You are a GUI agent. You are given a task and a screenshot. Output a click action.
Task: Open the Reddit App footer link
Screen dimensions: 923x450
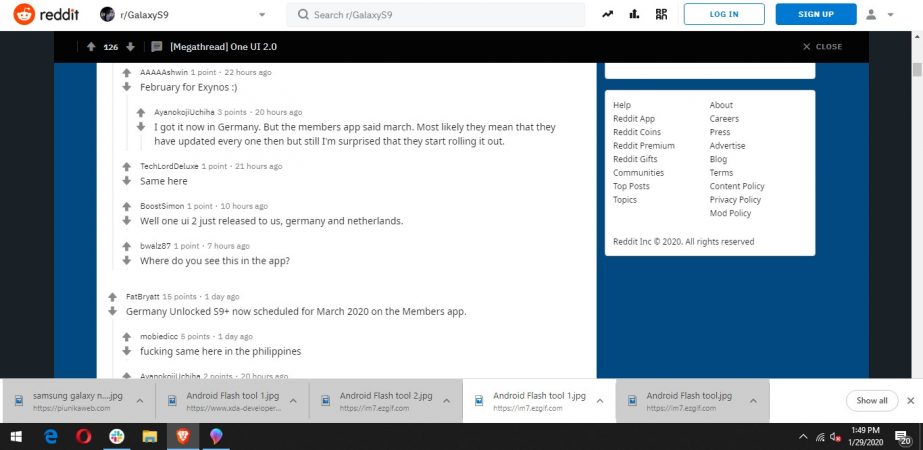coord(634,118)
